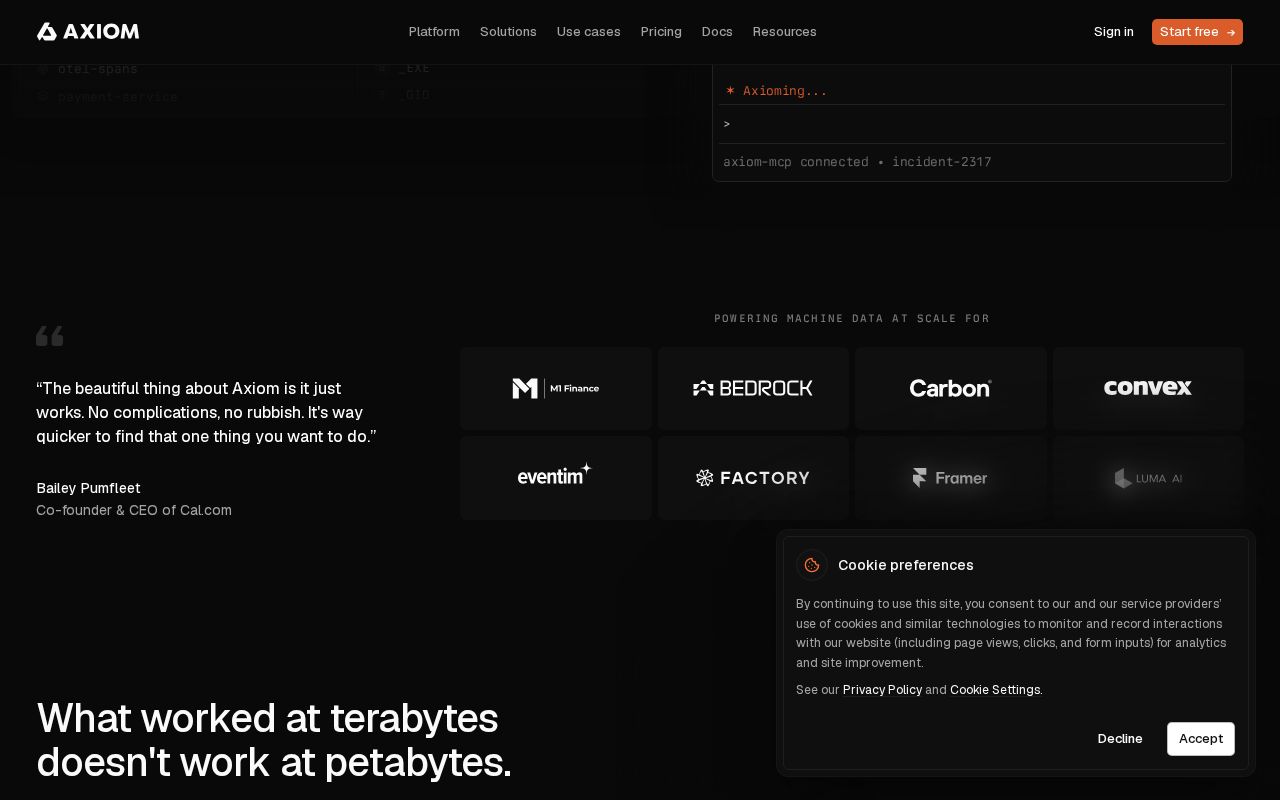This screenshot has width=1280, height=800.
Task: Click the Start free button
Action: coord(1197,32)
